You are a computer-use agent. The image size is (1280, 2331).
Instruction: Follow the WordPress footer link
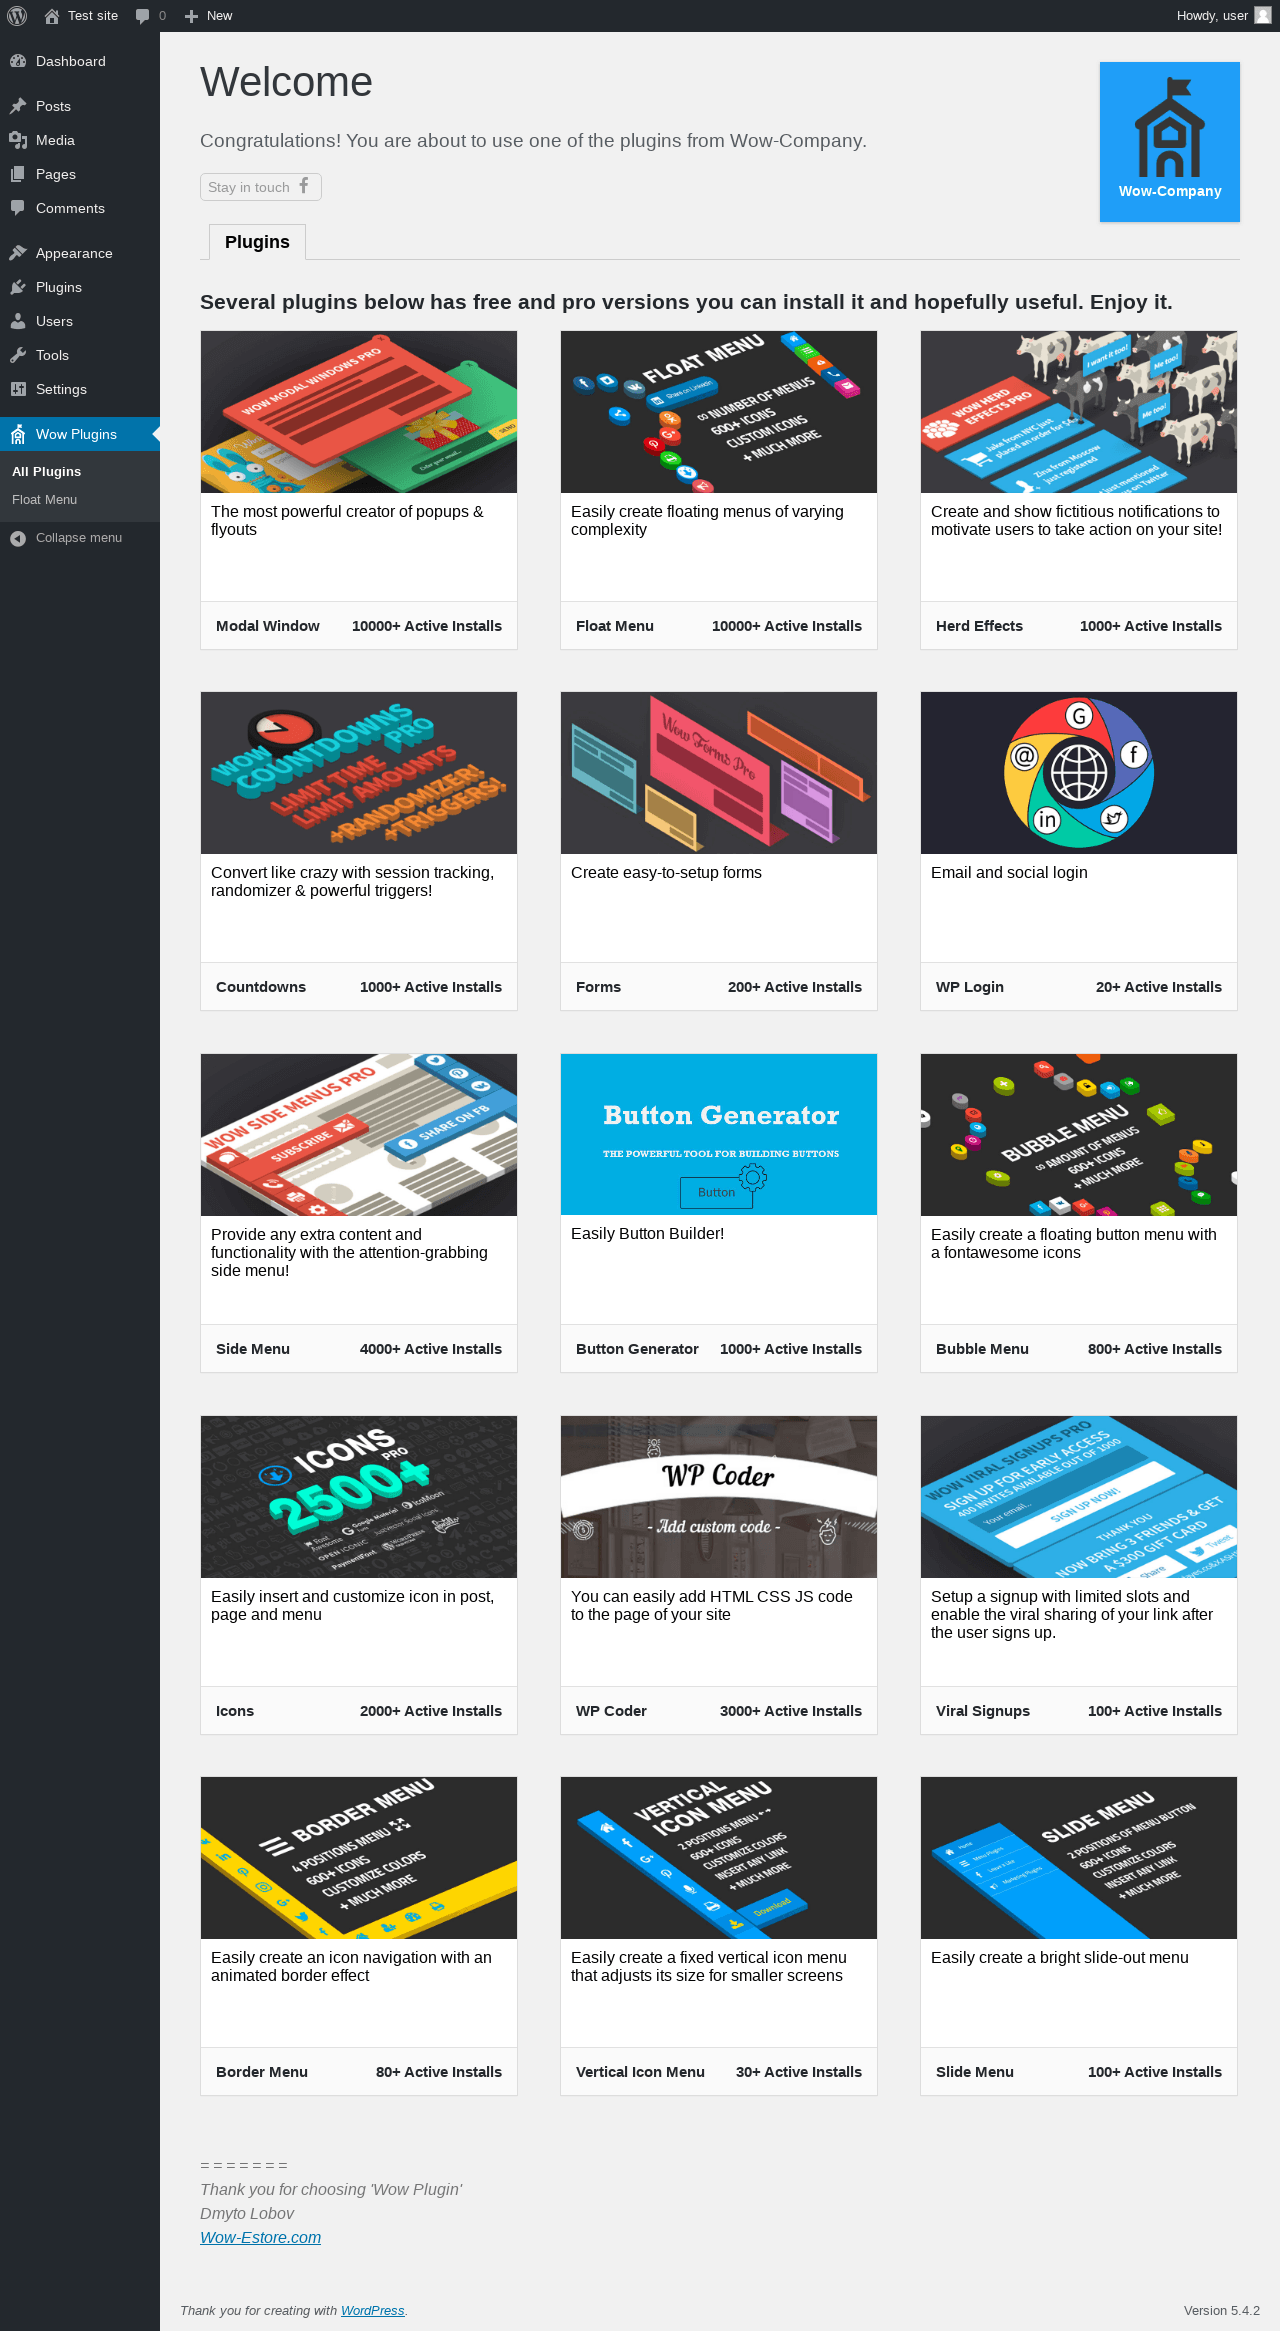pos(372,2310)
